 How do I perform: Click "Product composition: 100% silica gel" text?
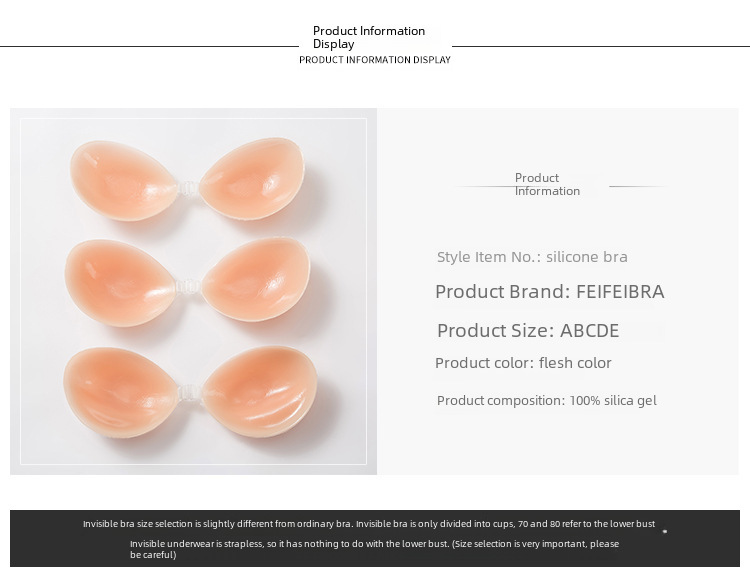[546, 401]
